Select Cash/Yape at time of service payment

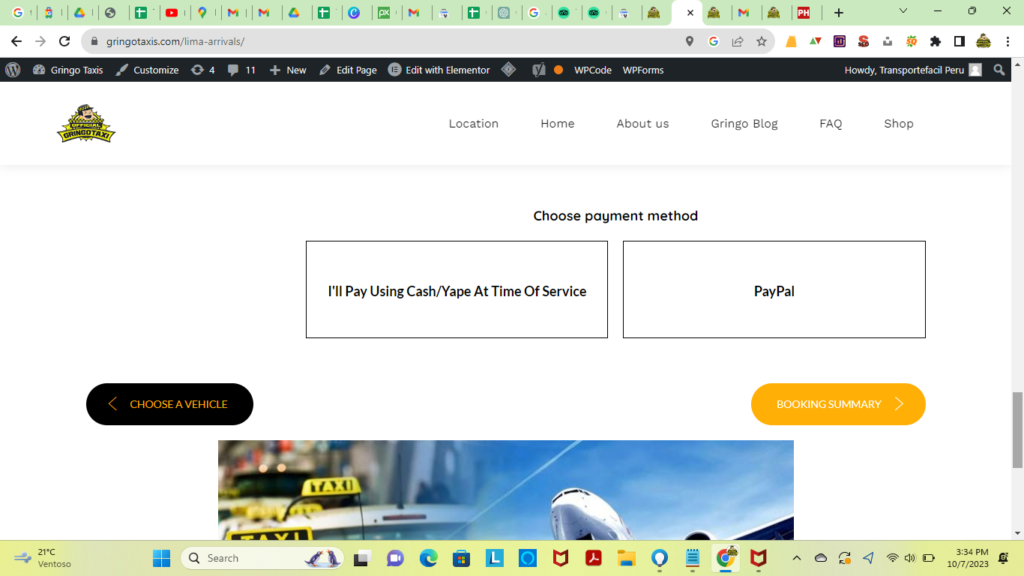[x=456, y=289]
